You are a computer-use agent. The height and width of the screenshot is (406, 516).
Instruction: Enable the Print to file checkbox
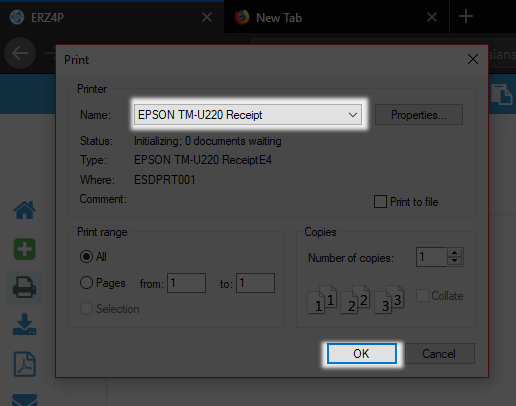pyautogui.click(x=380, y=202)
